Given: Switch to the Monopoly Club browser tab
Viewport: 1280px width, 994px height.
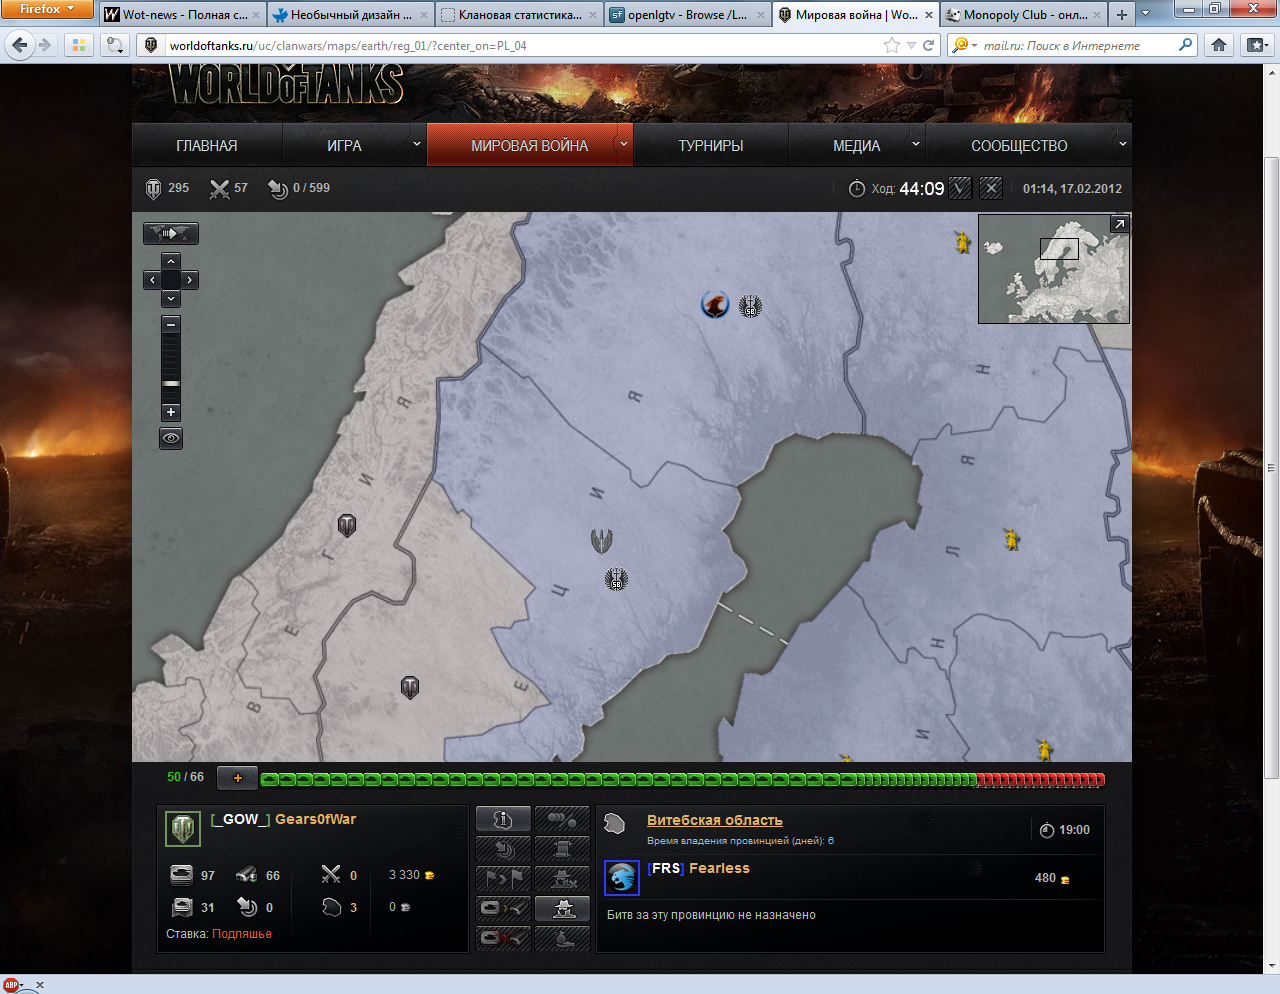Looking at the screenshot, I should (1024, 15).
